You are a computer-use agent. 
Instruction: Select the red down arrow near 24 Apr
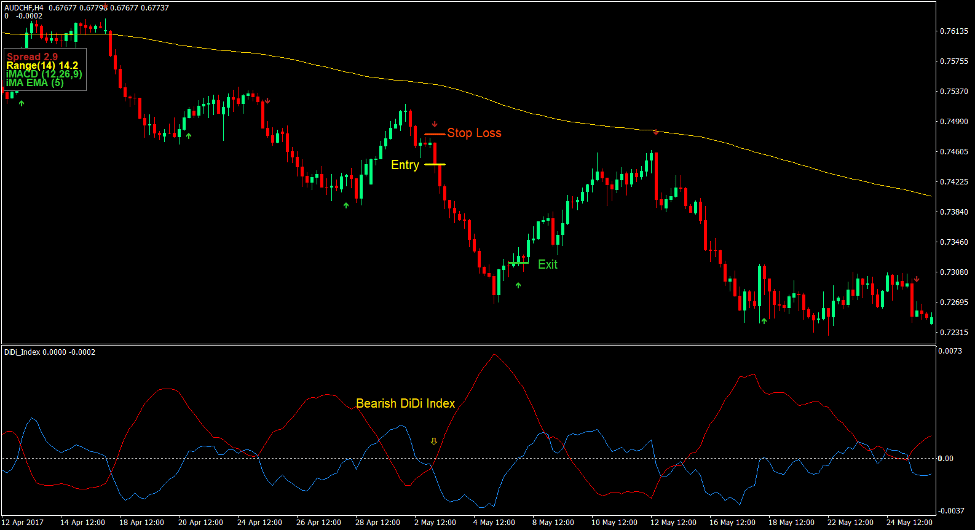click(267, 100)
